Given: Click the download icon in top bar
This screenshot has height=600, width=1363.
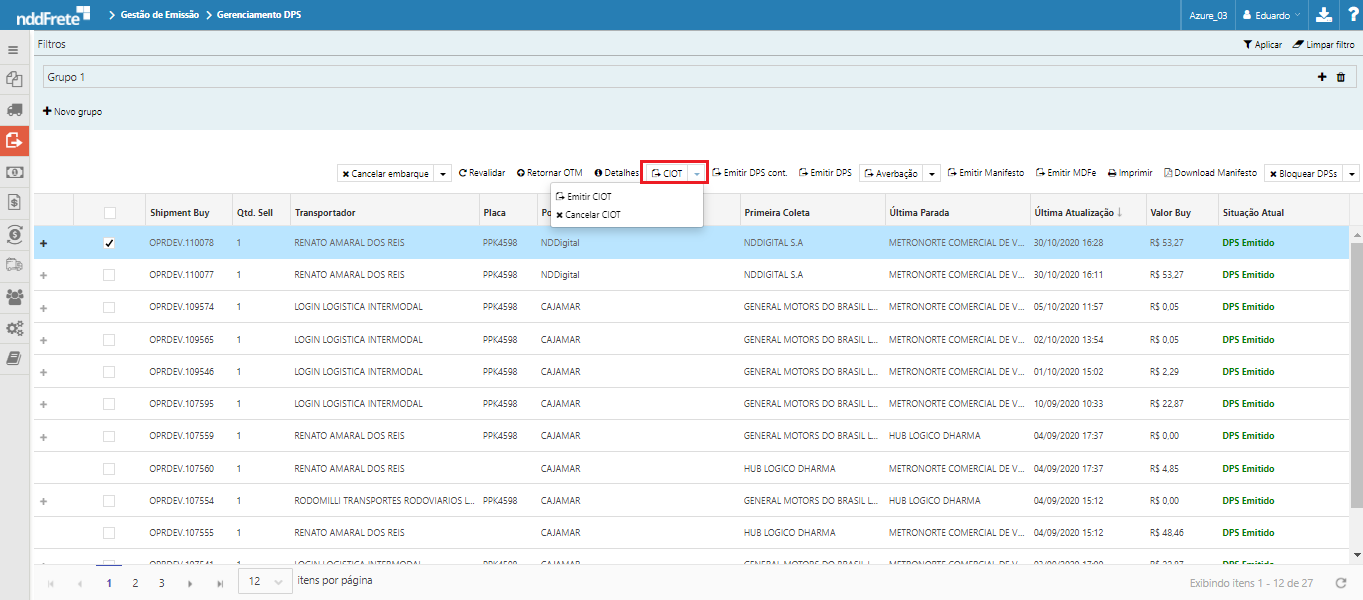Looking at the screenshot, I should [1323, 15].
